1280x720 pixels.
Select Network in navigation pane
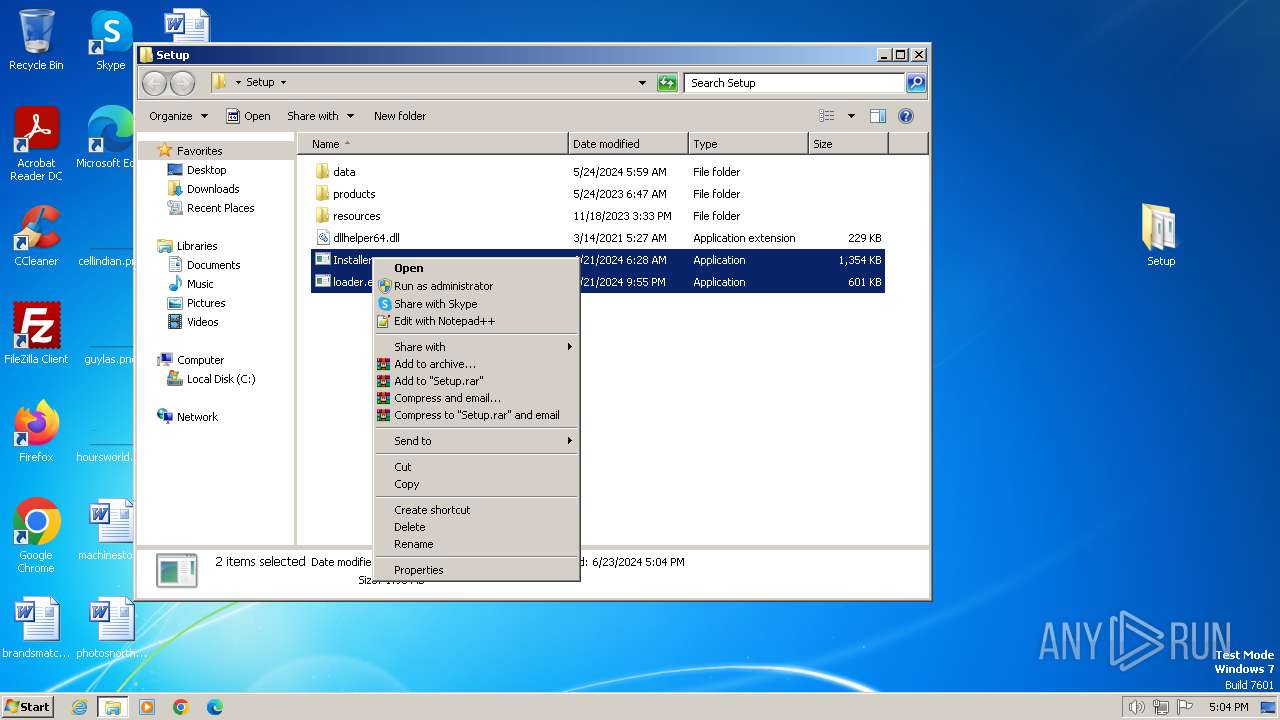(187, 417)
